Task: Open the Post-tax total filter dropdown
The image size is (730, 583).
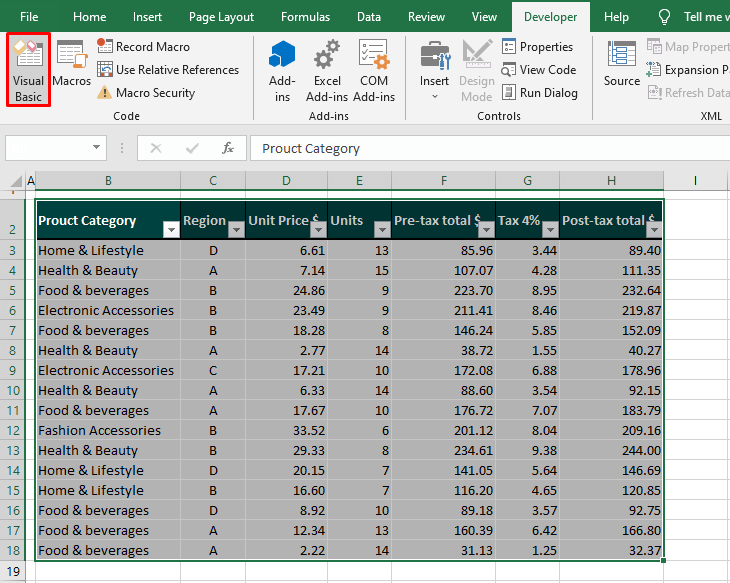Action: coord(654,230)
